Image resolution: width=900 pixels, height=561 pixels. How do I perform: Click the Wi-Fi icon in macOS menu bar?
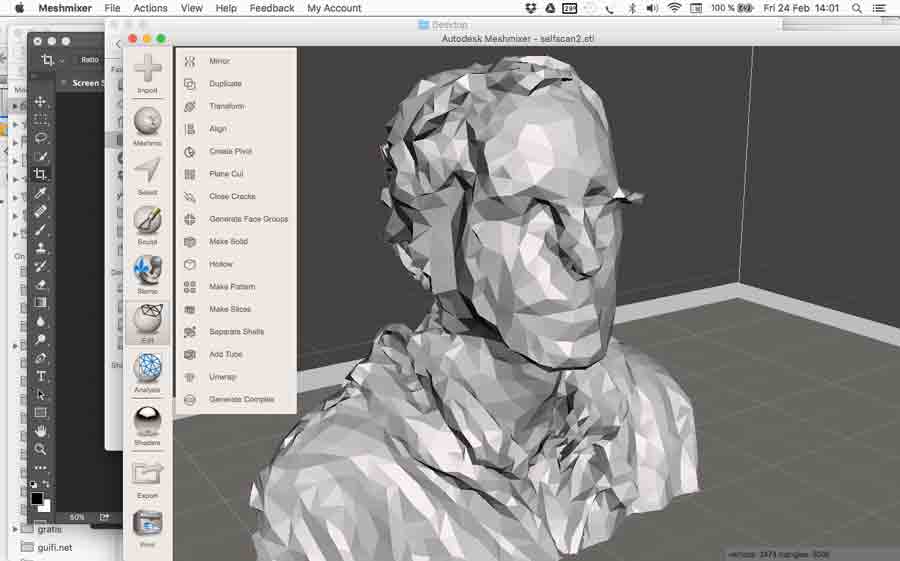tap(674, 8)
